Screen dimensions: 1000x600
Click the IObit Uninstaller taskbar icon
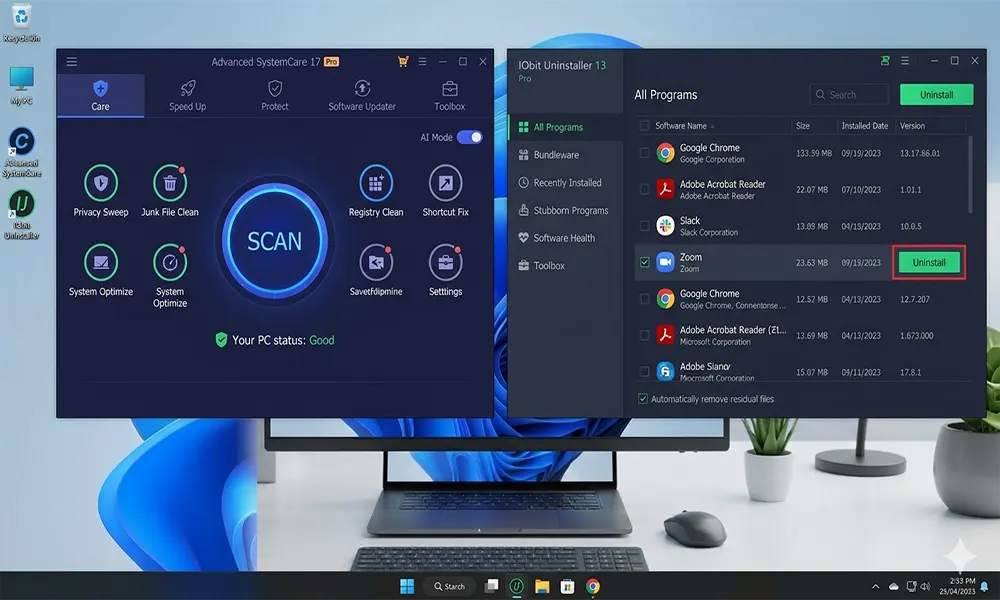click(516, 586)
